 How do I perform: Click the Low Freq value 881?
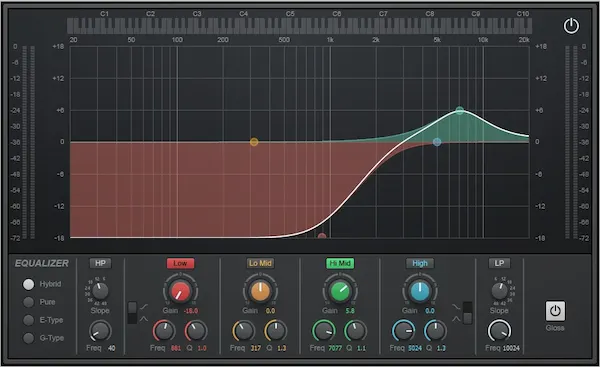pos(176,348)
